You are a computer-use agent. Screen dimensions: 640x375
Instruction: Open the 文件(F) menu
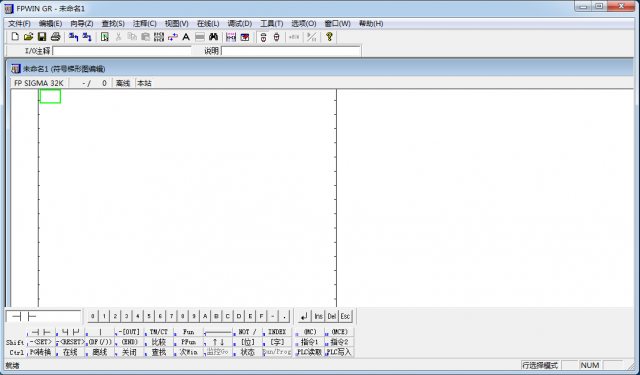click(19, 23)
